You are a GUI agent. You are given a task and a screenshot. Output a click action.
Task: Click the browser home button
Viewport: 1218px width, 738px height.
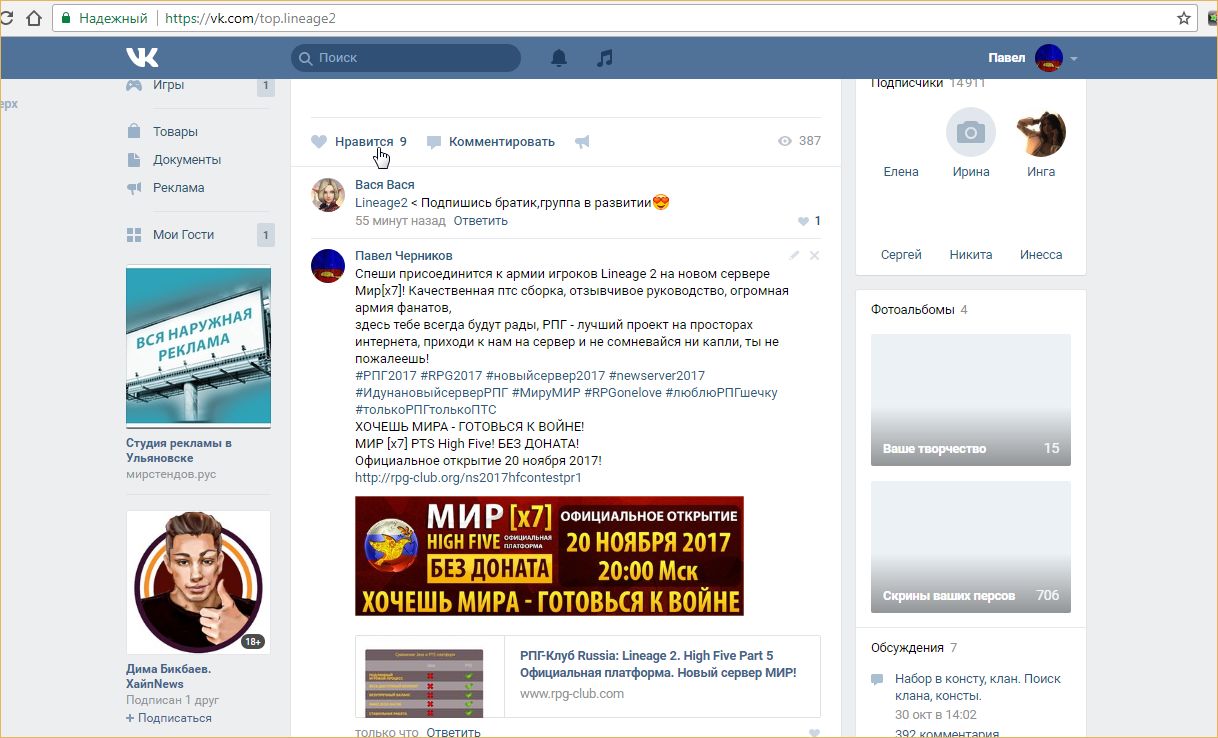(33, 18)
